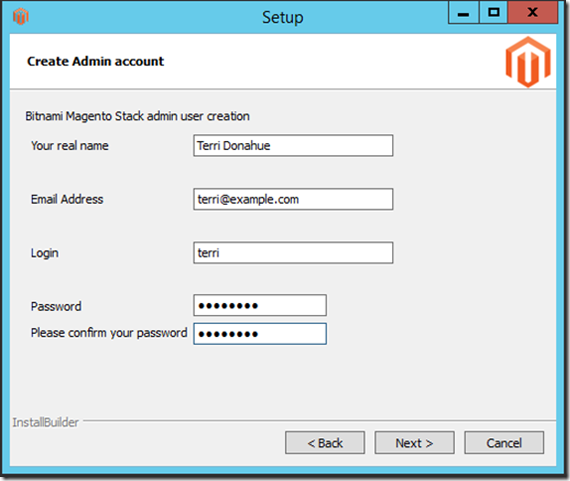Click the Bitnami Magento Stack description text
The image size is (570, 481).
click(137, 116)
